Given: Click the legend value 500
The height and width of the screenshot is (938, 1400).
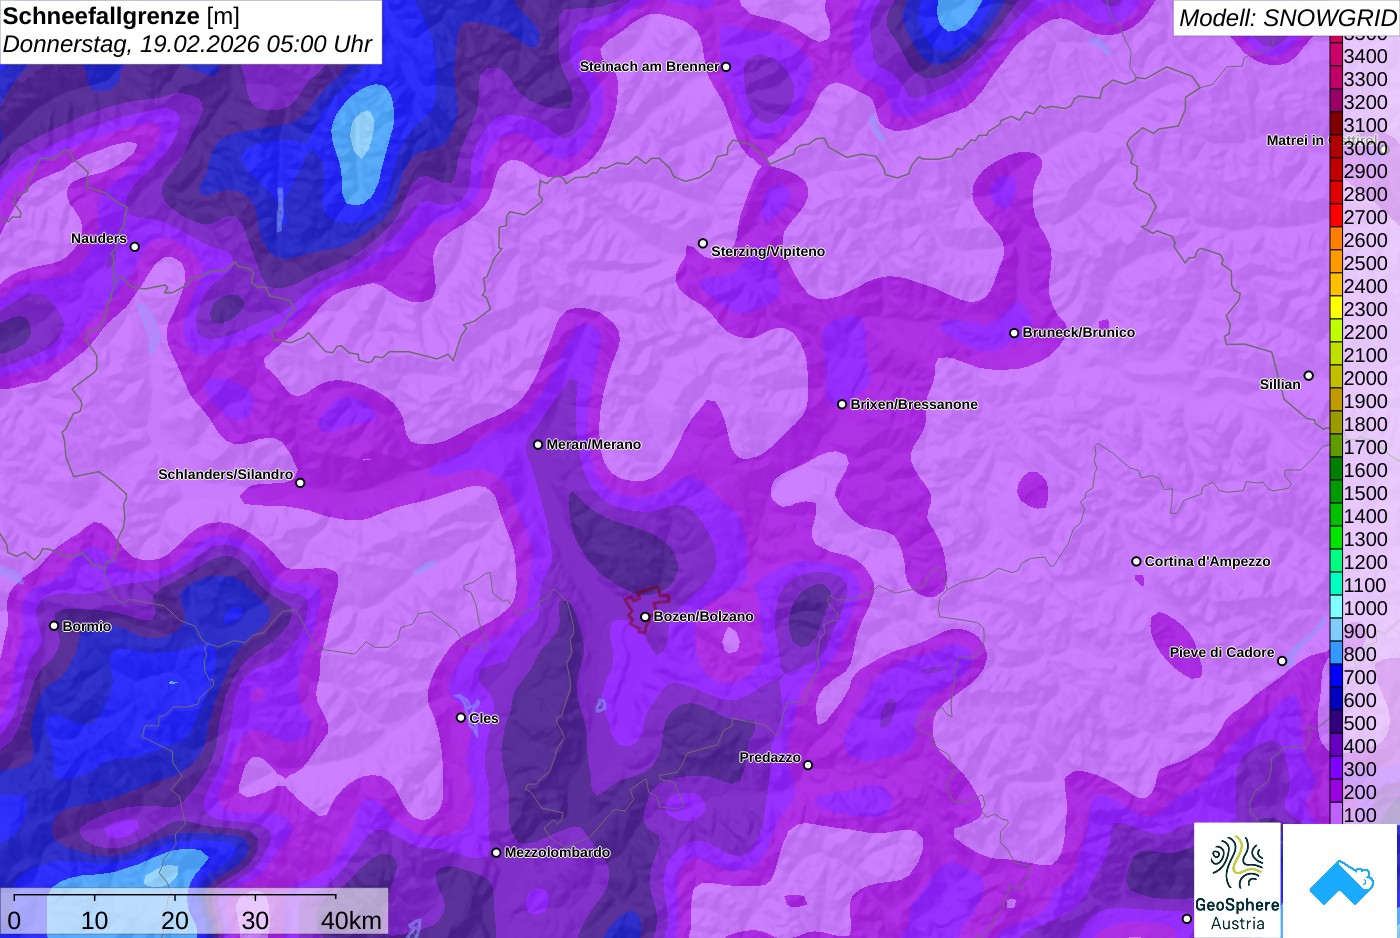Looking at the screenshot, I should pos(1360,723).
